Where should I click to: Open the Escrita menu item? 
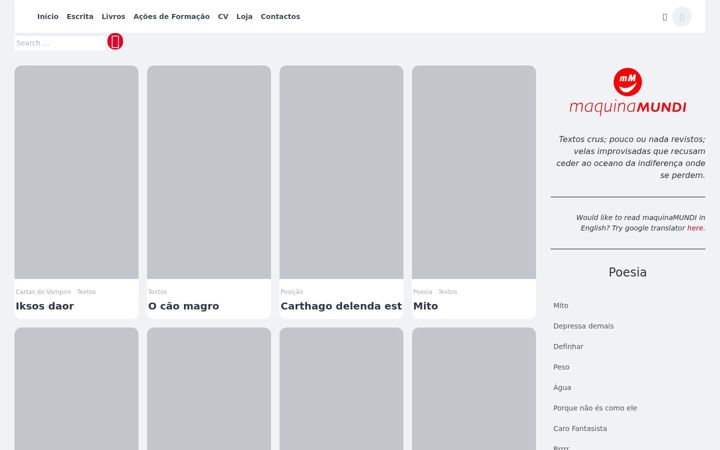80,17
